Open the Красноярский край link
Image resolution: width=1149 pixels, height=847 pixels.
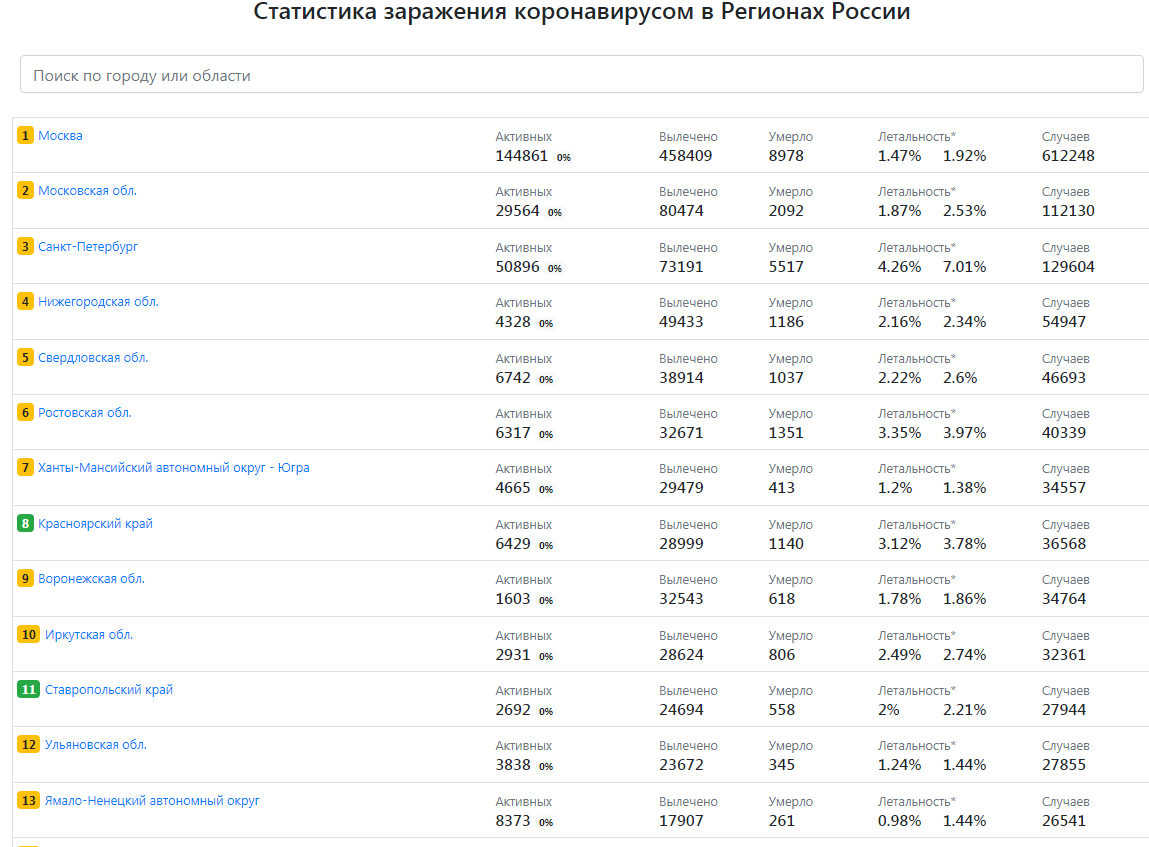(95, 524)
